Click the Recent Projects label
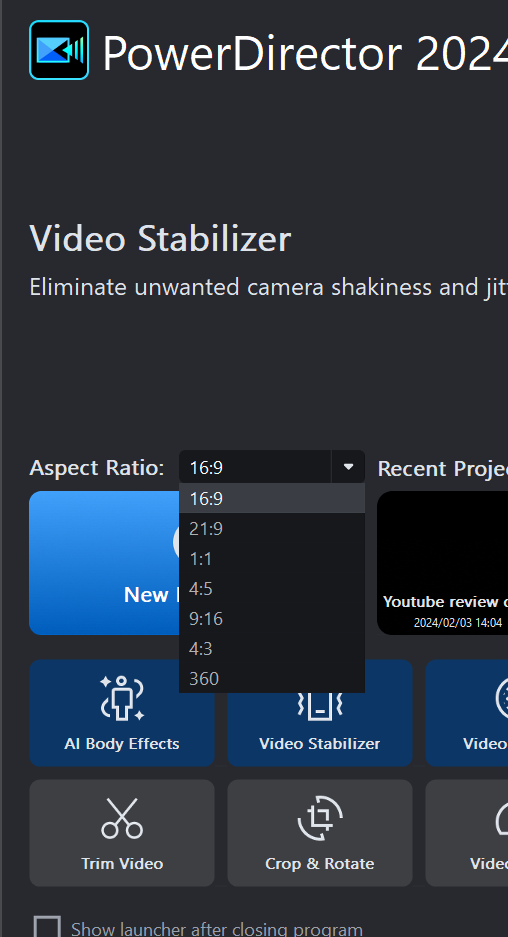Viewport: 508px width, 937px height. [443, 468]
